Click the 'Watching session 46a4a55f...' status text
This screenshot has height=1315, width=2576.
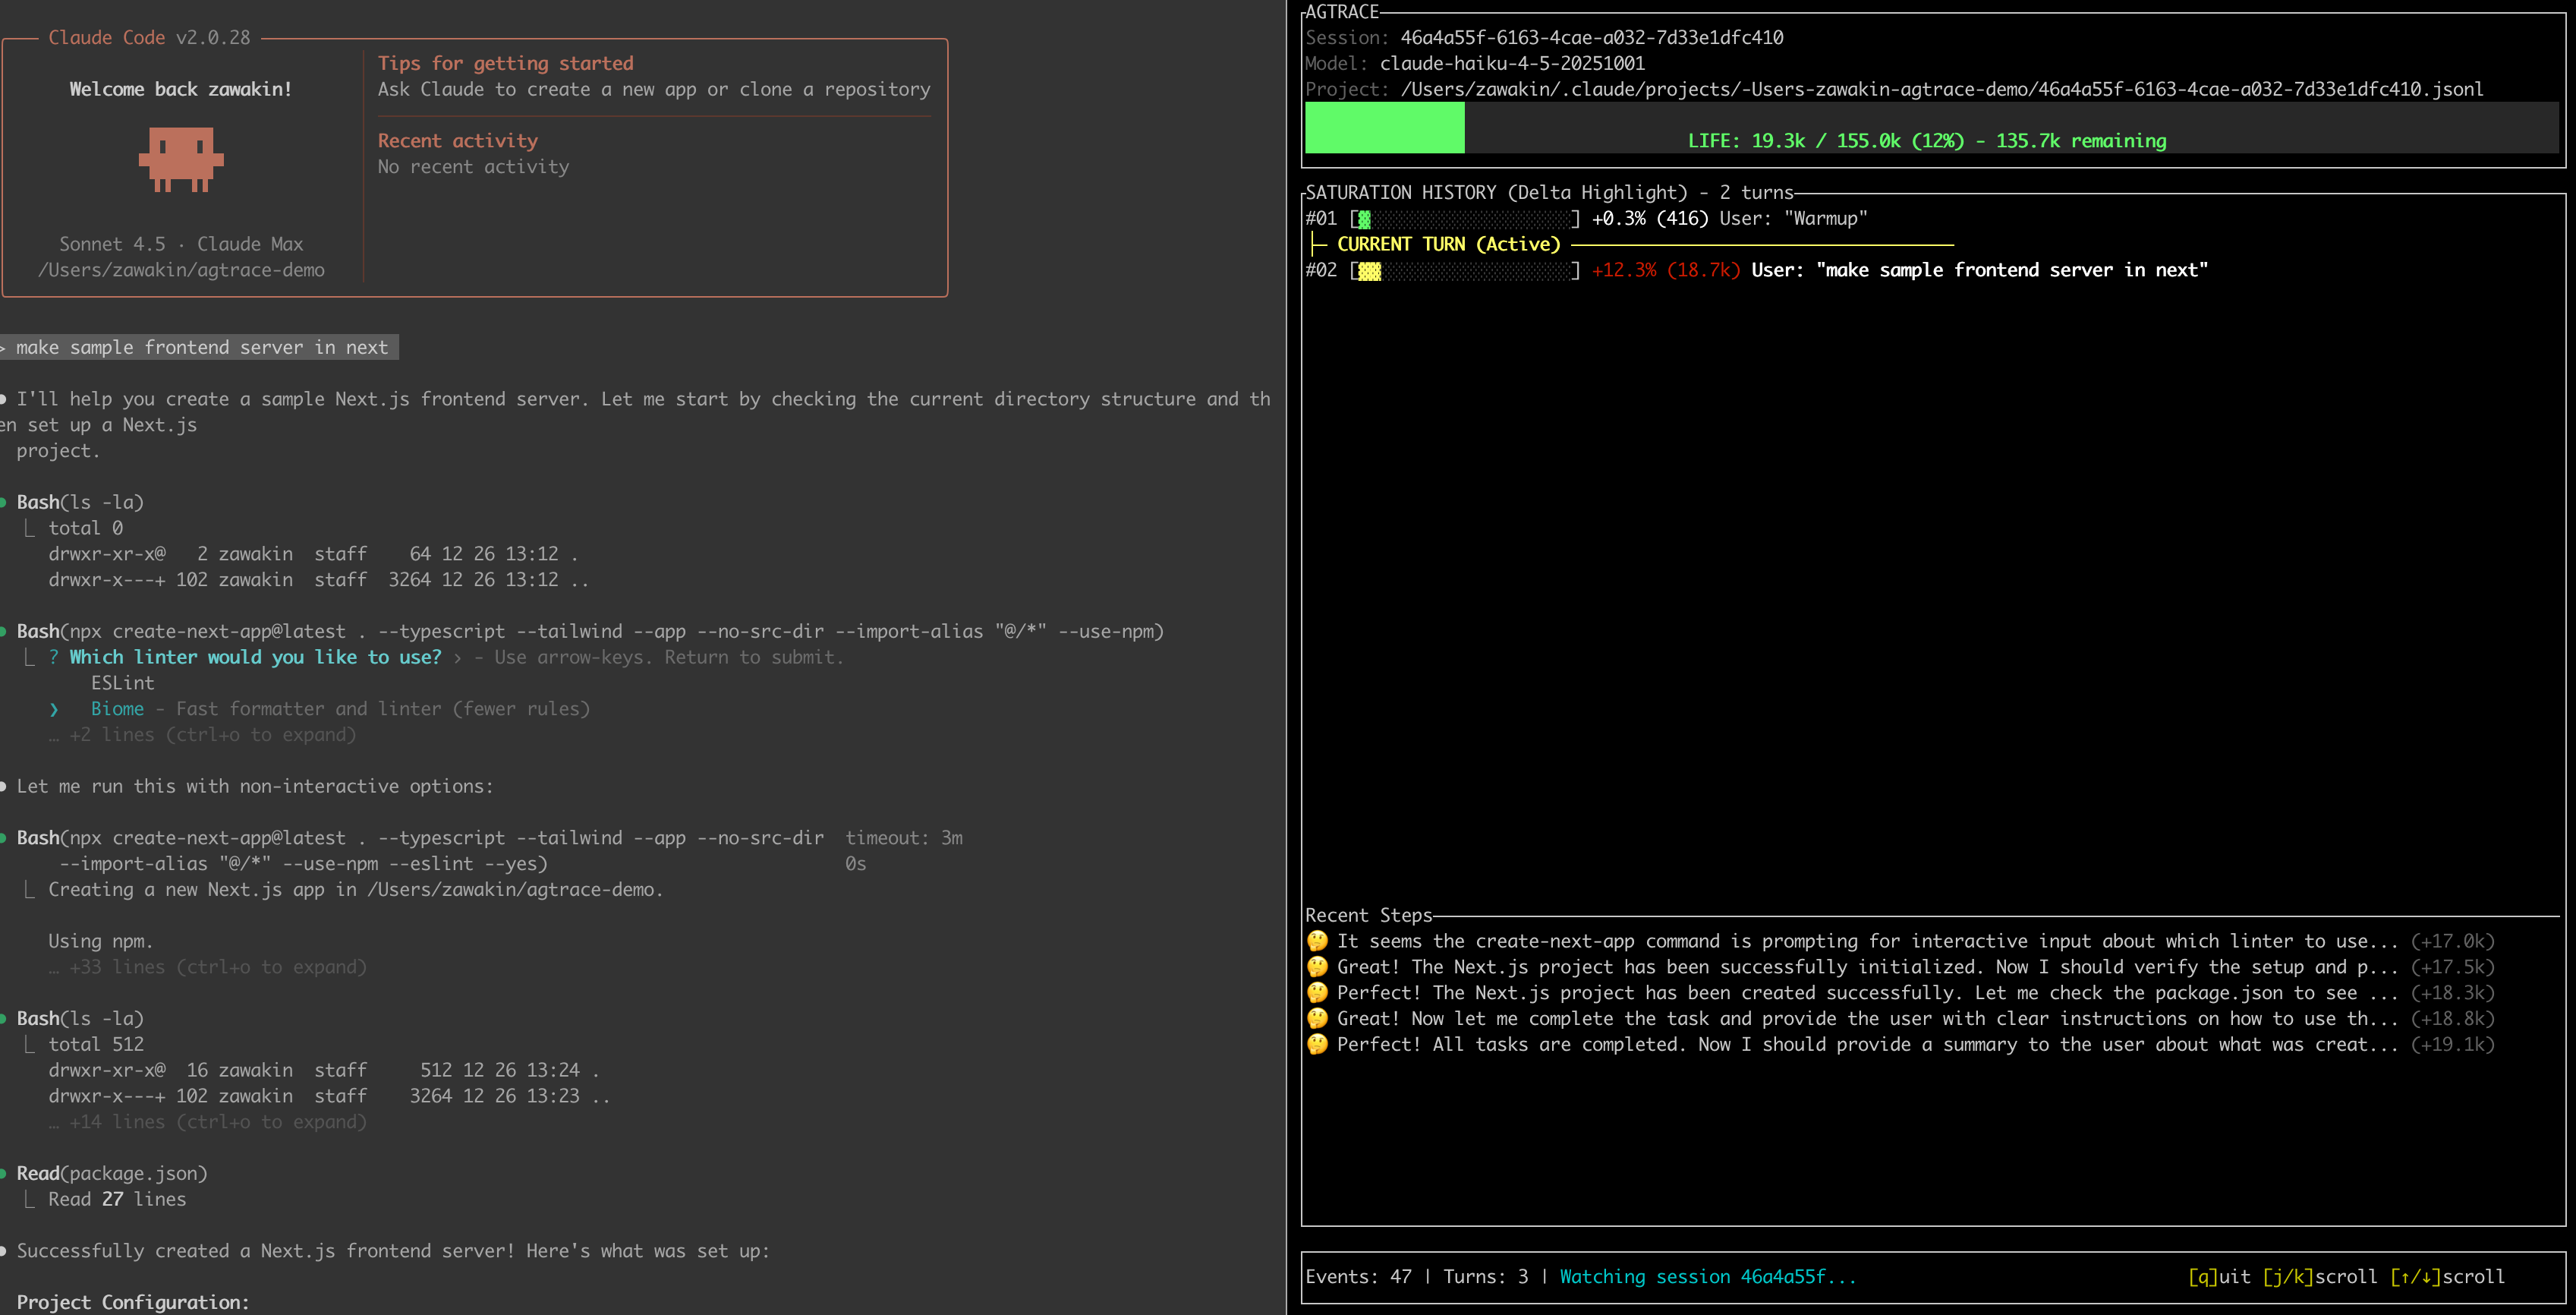[x=1707, y=1277]
